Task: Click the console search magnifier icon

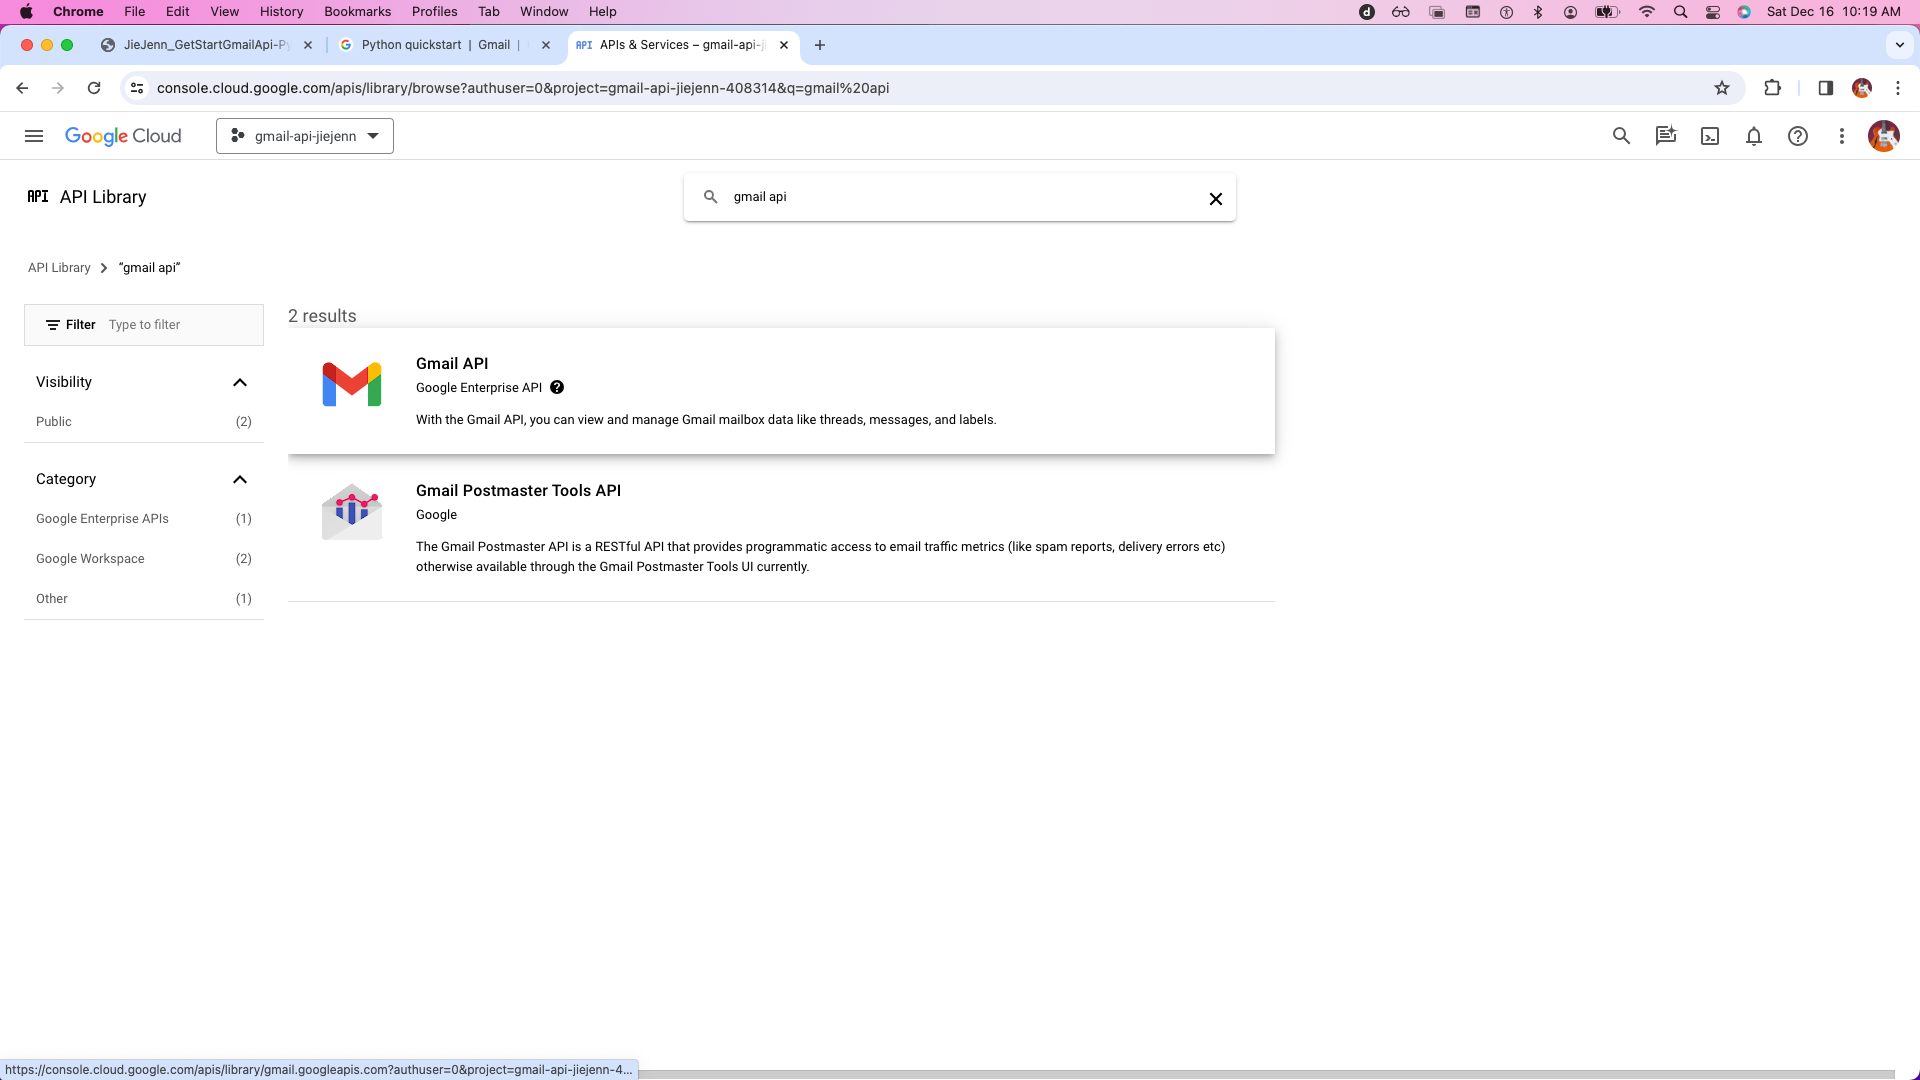Action: point(1621,136)
